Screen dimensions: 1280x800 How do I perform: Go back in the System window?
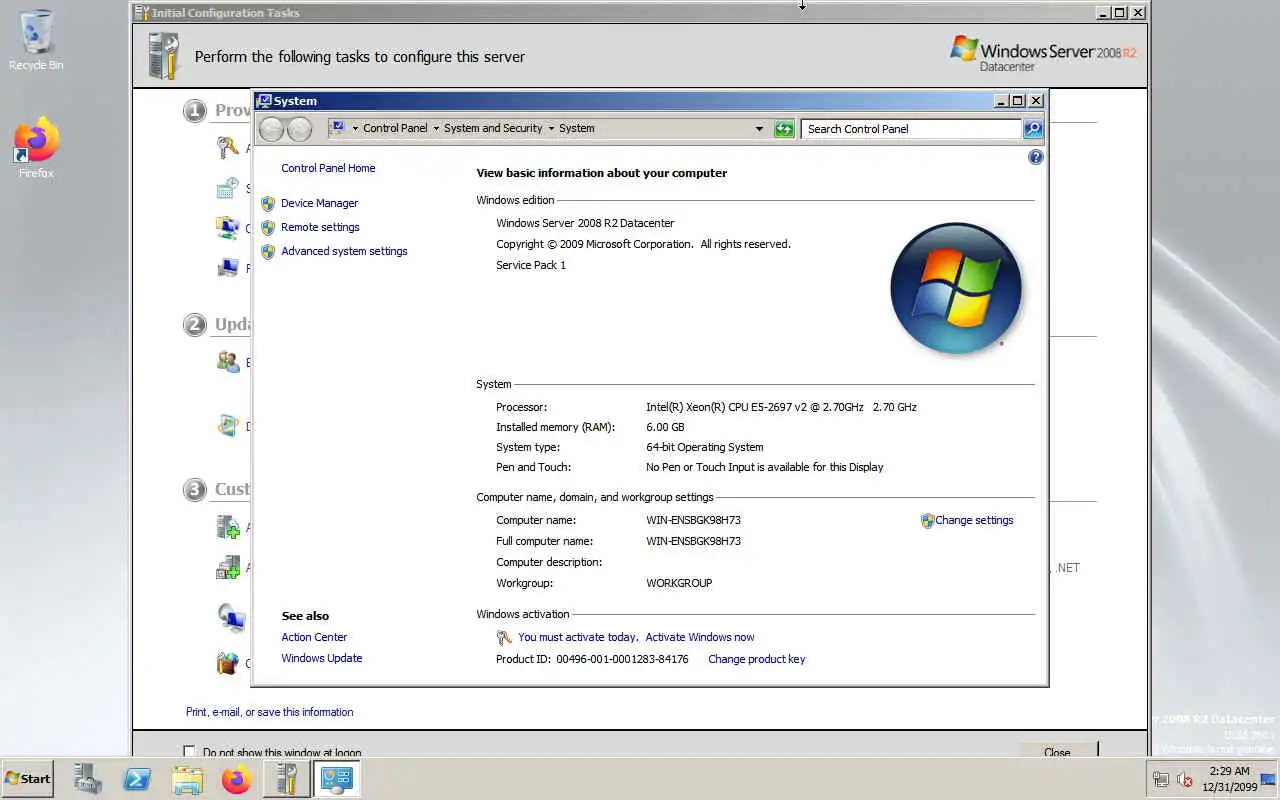click(x=271, y=128)
